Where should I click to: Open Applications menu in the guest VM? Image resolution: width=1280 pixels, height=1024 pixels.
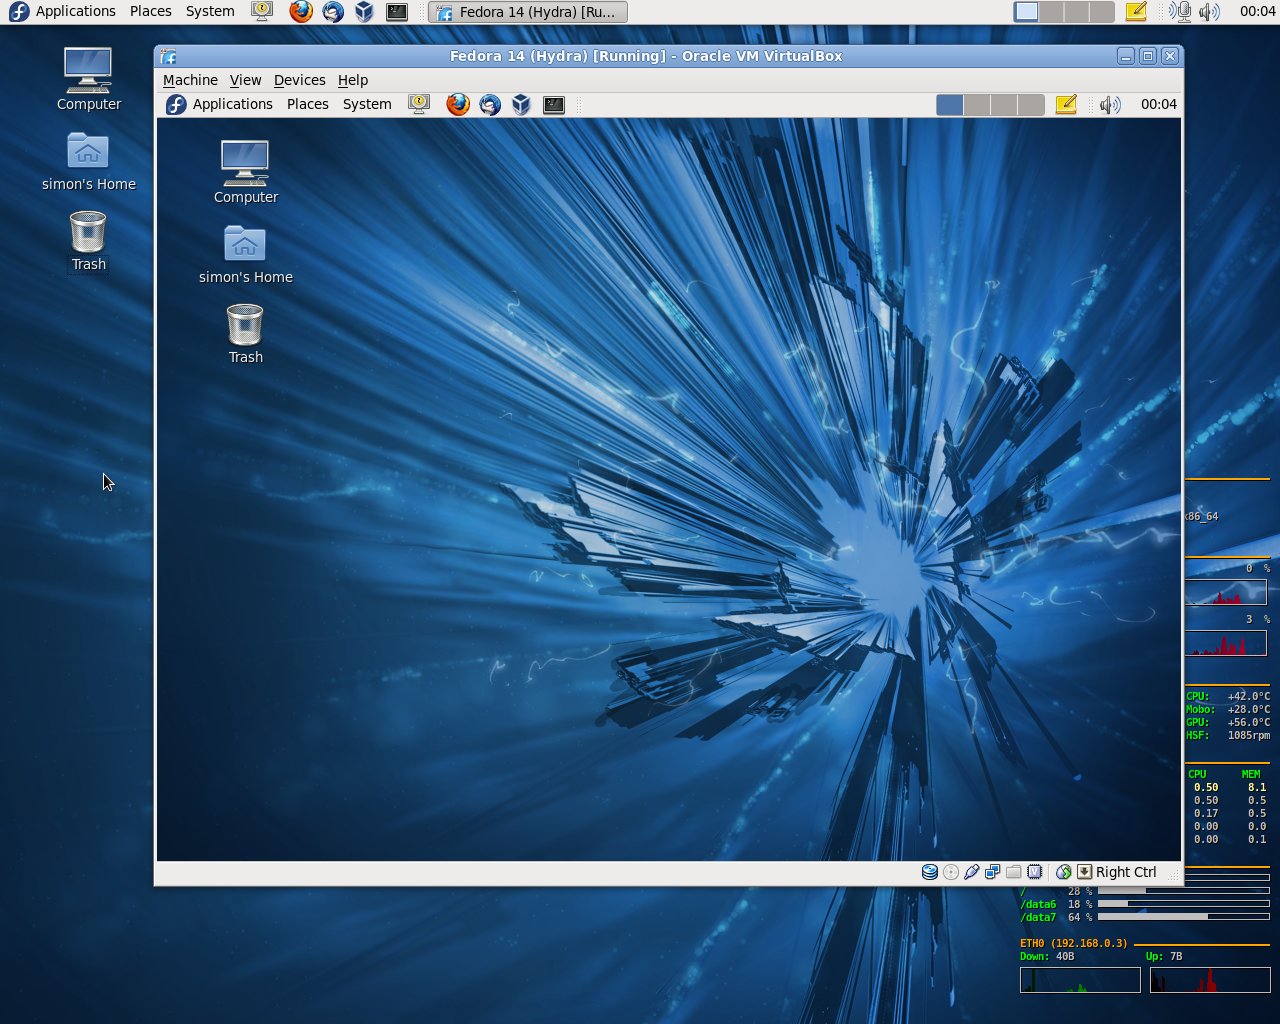pos(232,104)
